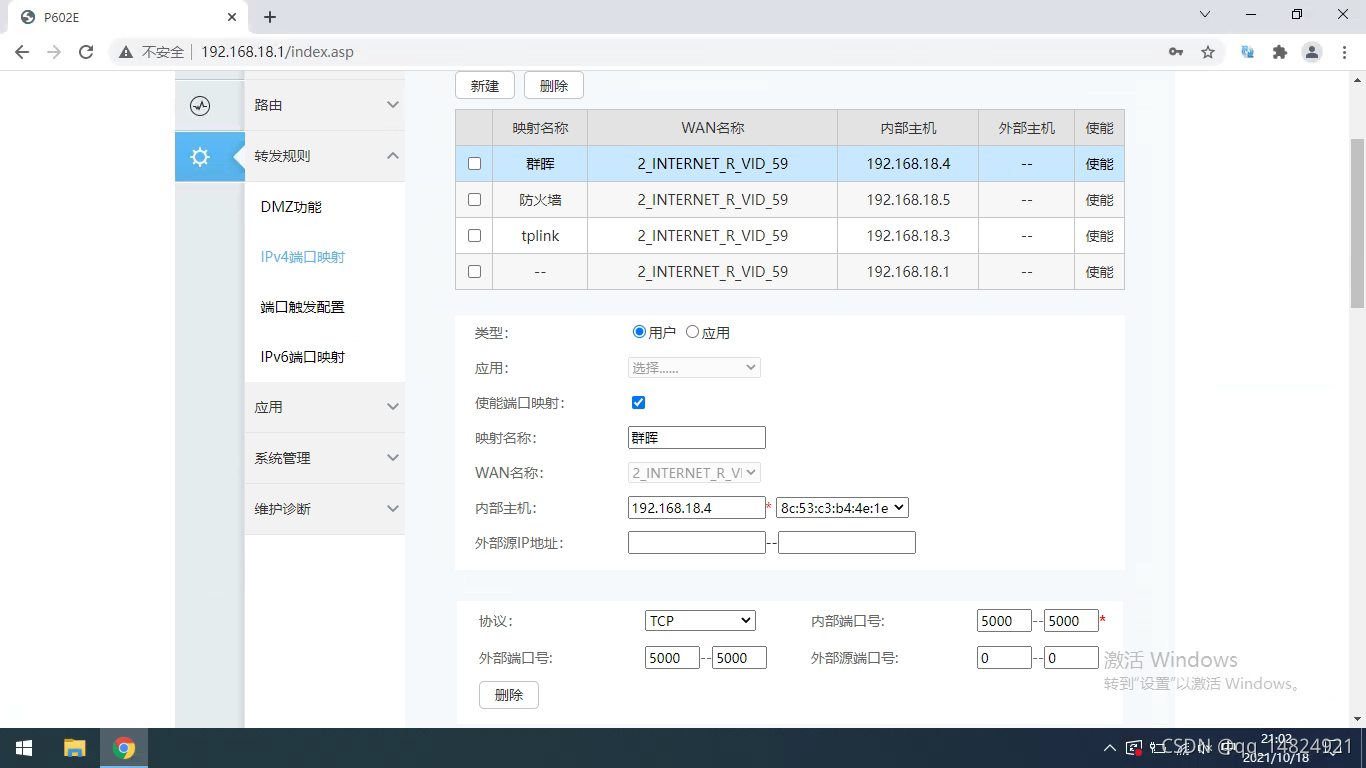Click the 新建 button

pyautogui.click(x=485, y=86)
